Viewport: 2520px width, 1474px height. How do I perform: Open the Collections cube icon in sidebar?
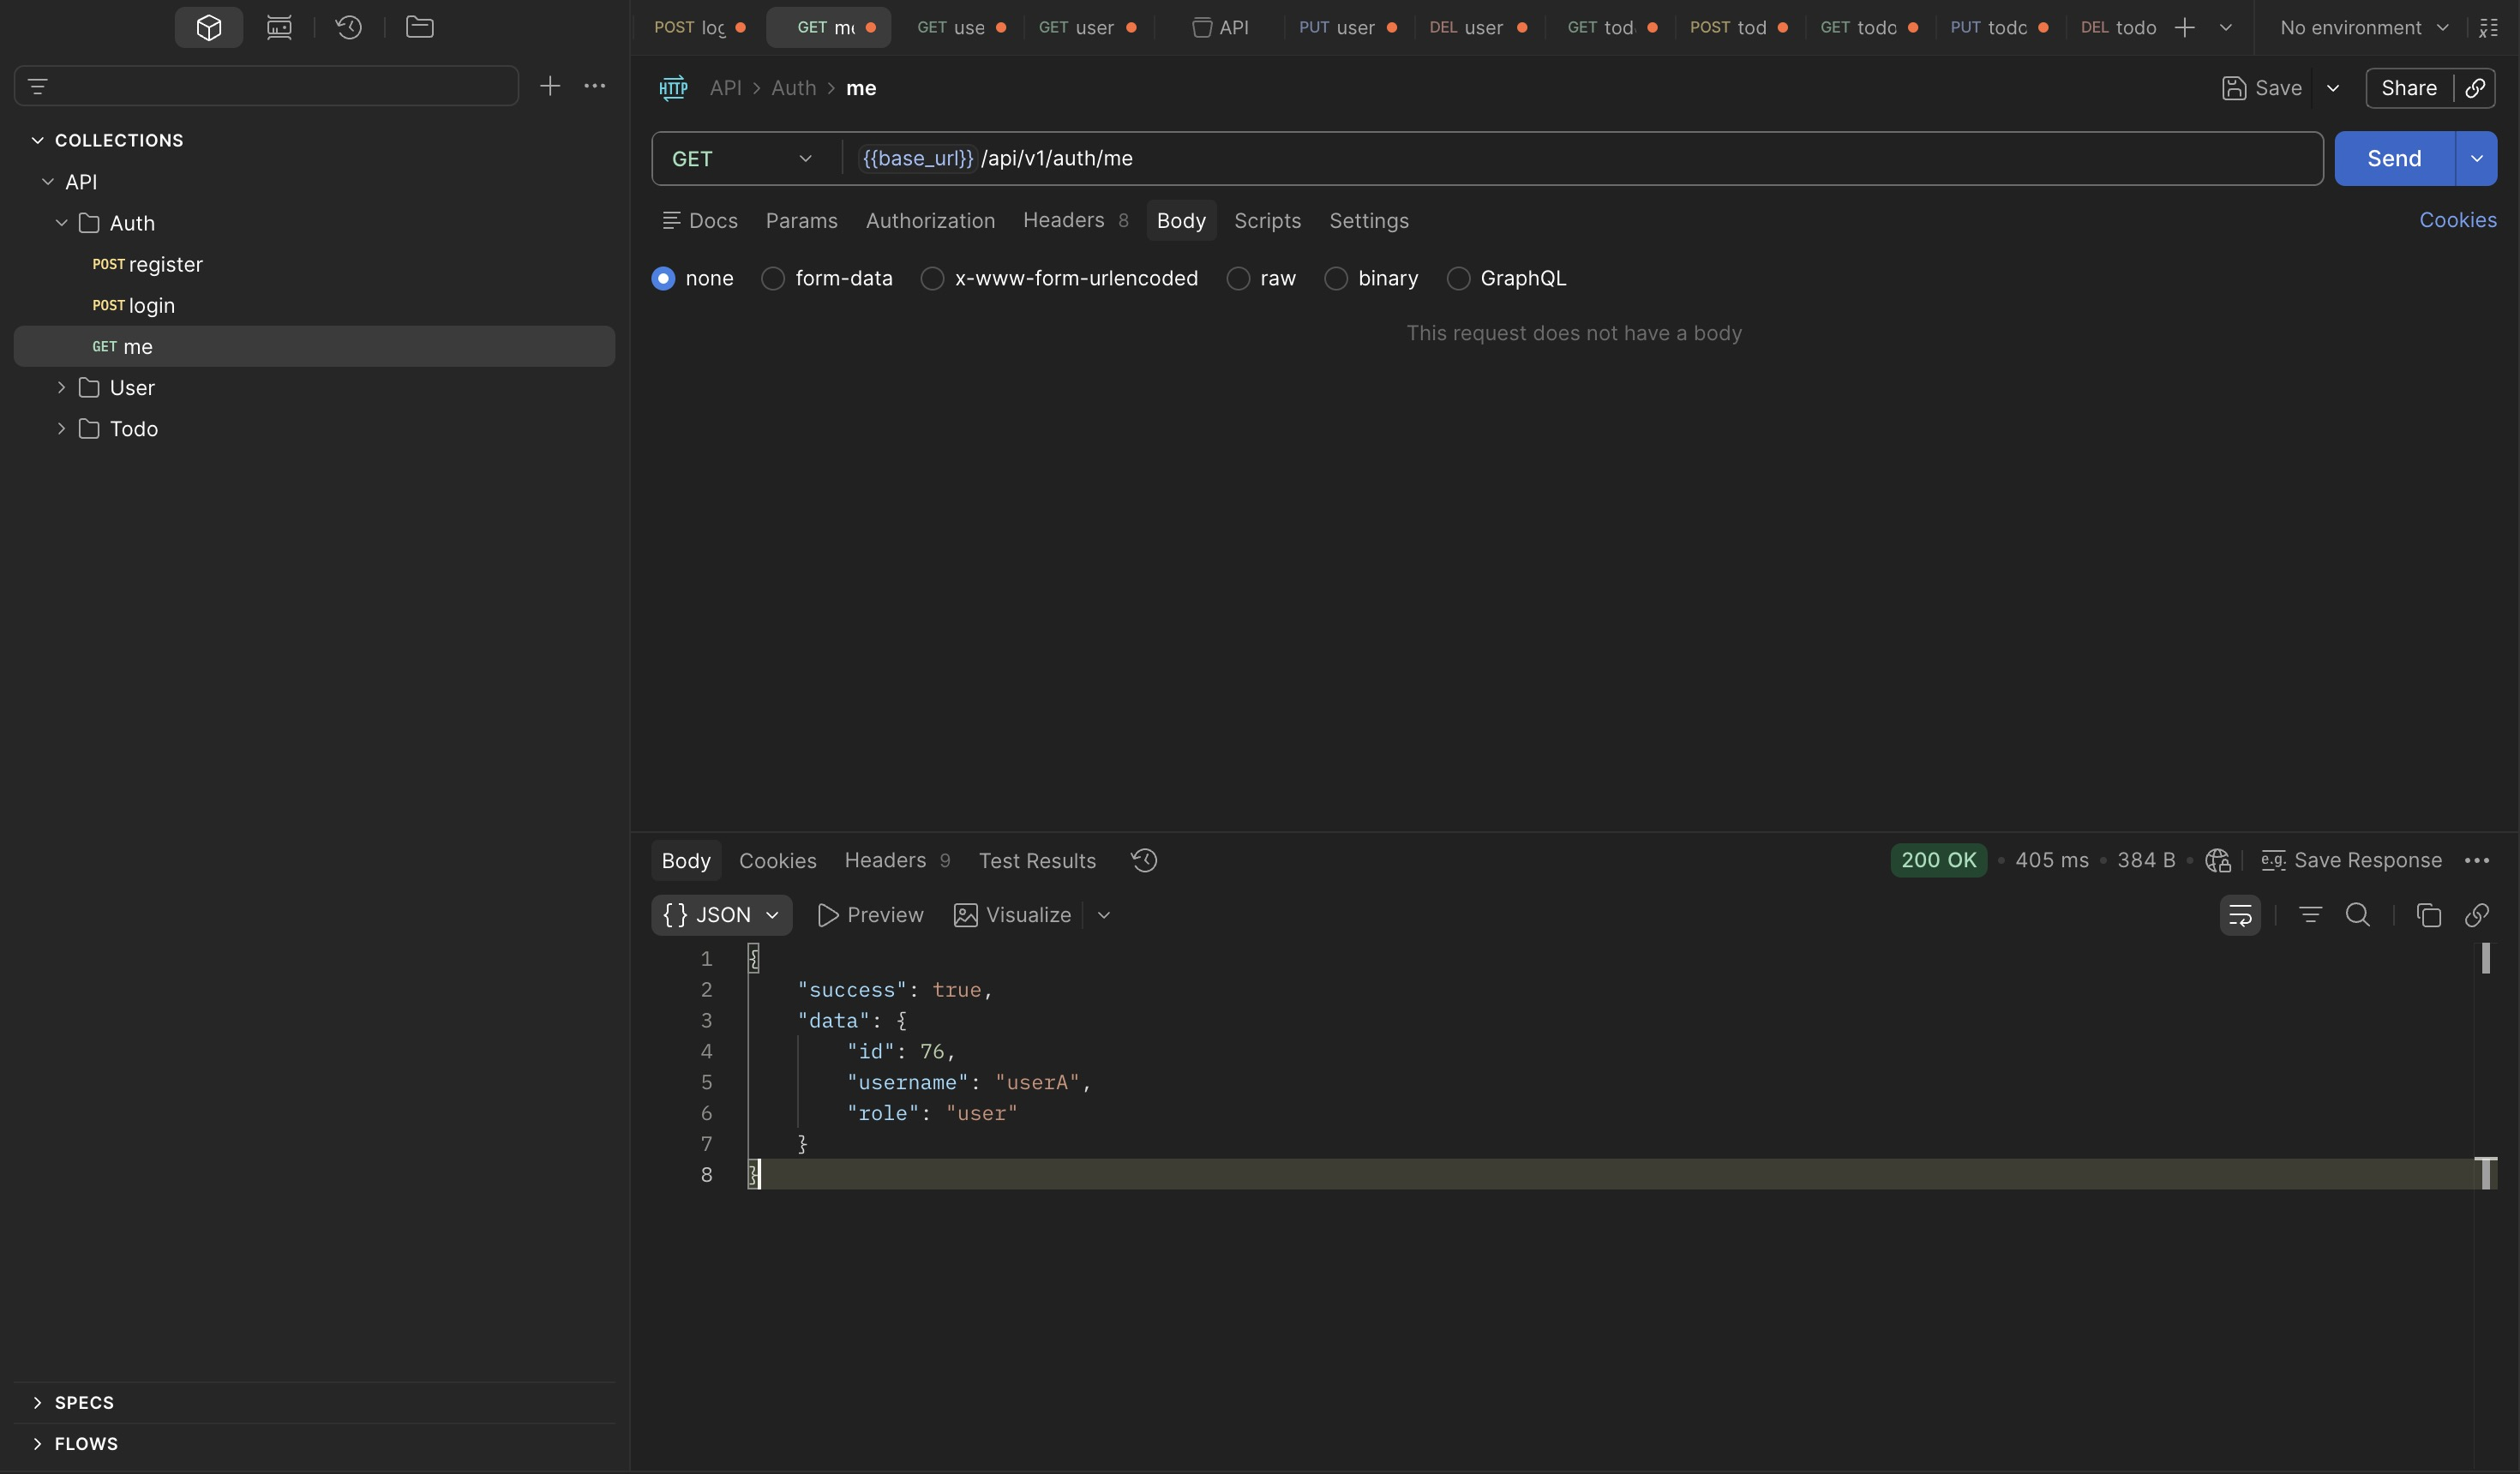208,27
